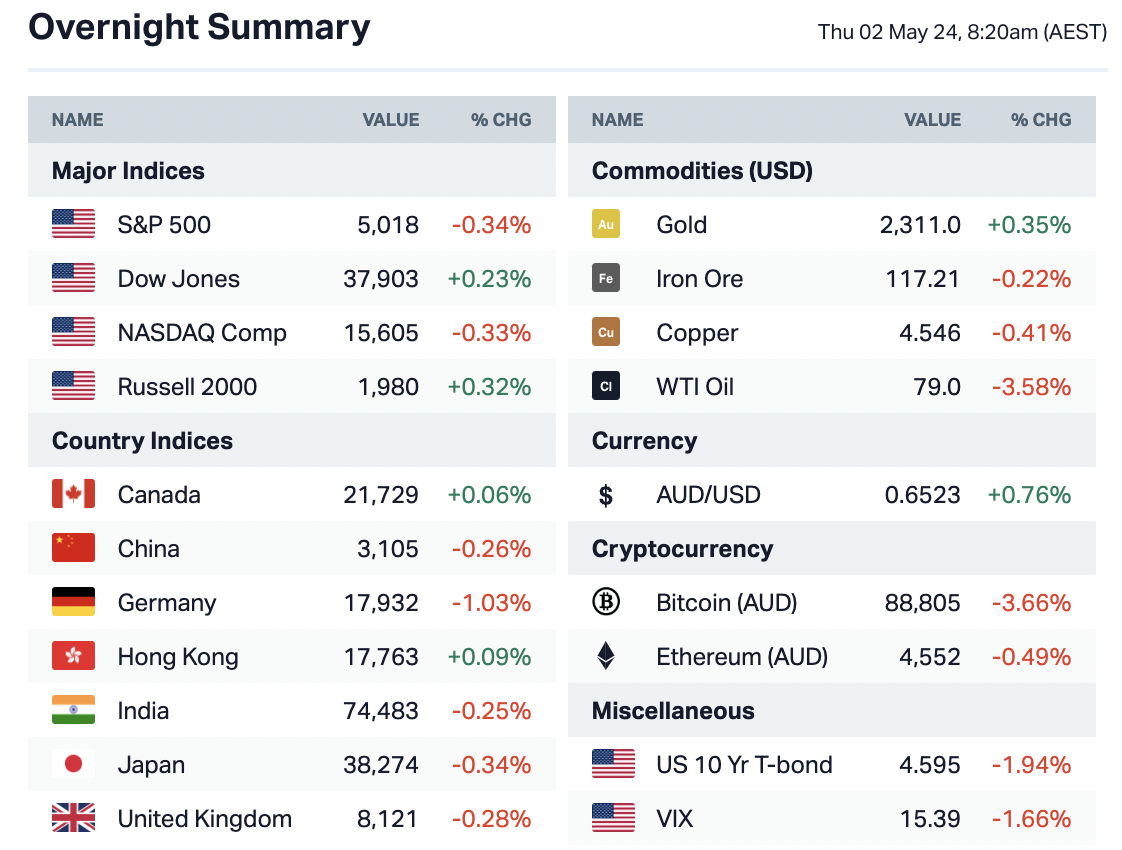Click the Hong Kong flag icon
Image resolution: width=1122 pixels, height=850 pixels.
74,657
